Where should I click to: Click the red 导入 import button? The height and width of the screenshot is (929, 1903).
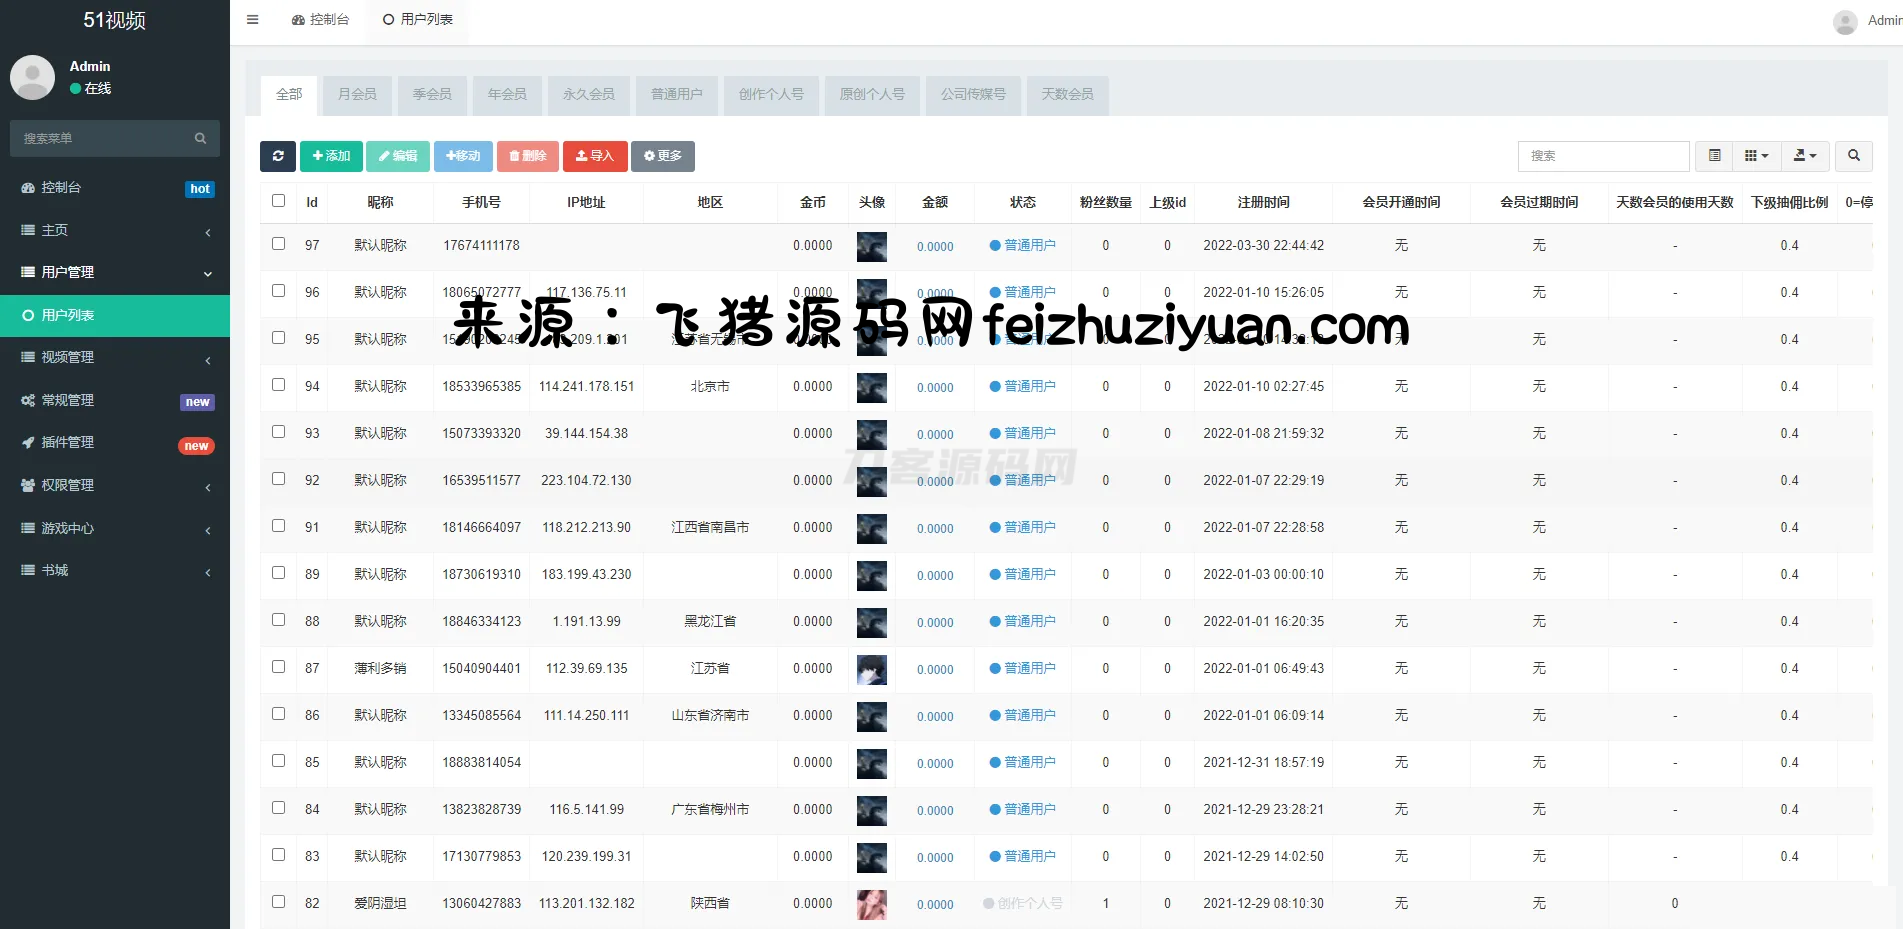pos(595,156)
